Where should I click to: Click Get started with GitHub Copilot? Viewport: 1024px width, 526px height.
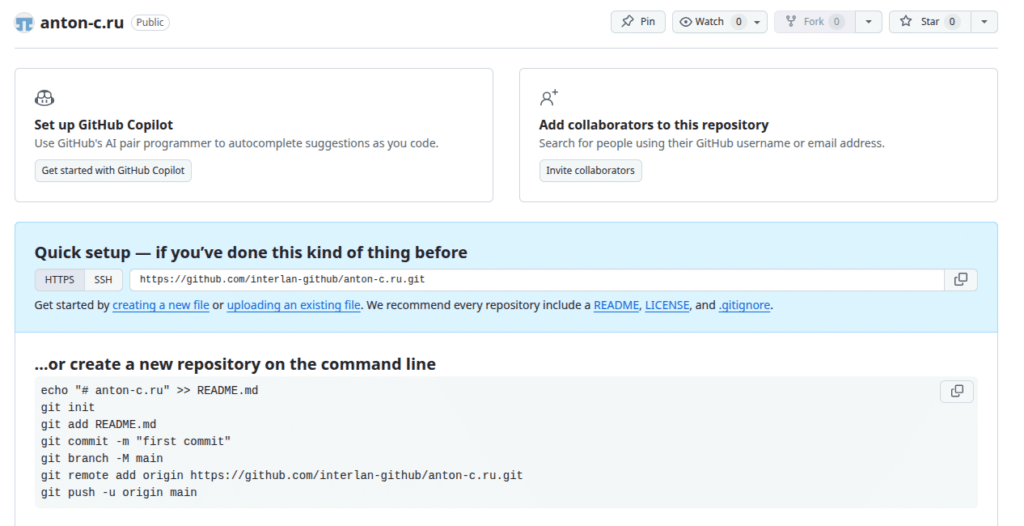(x=113, y=171)
